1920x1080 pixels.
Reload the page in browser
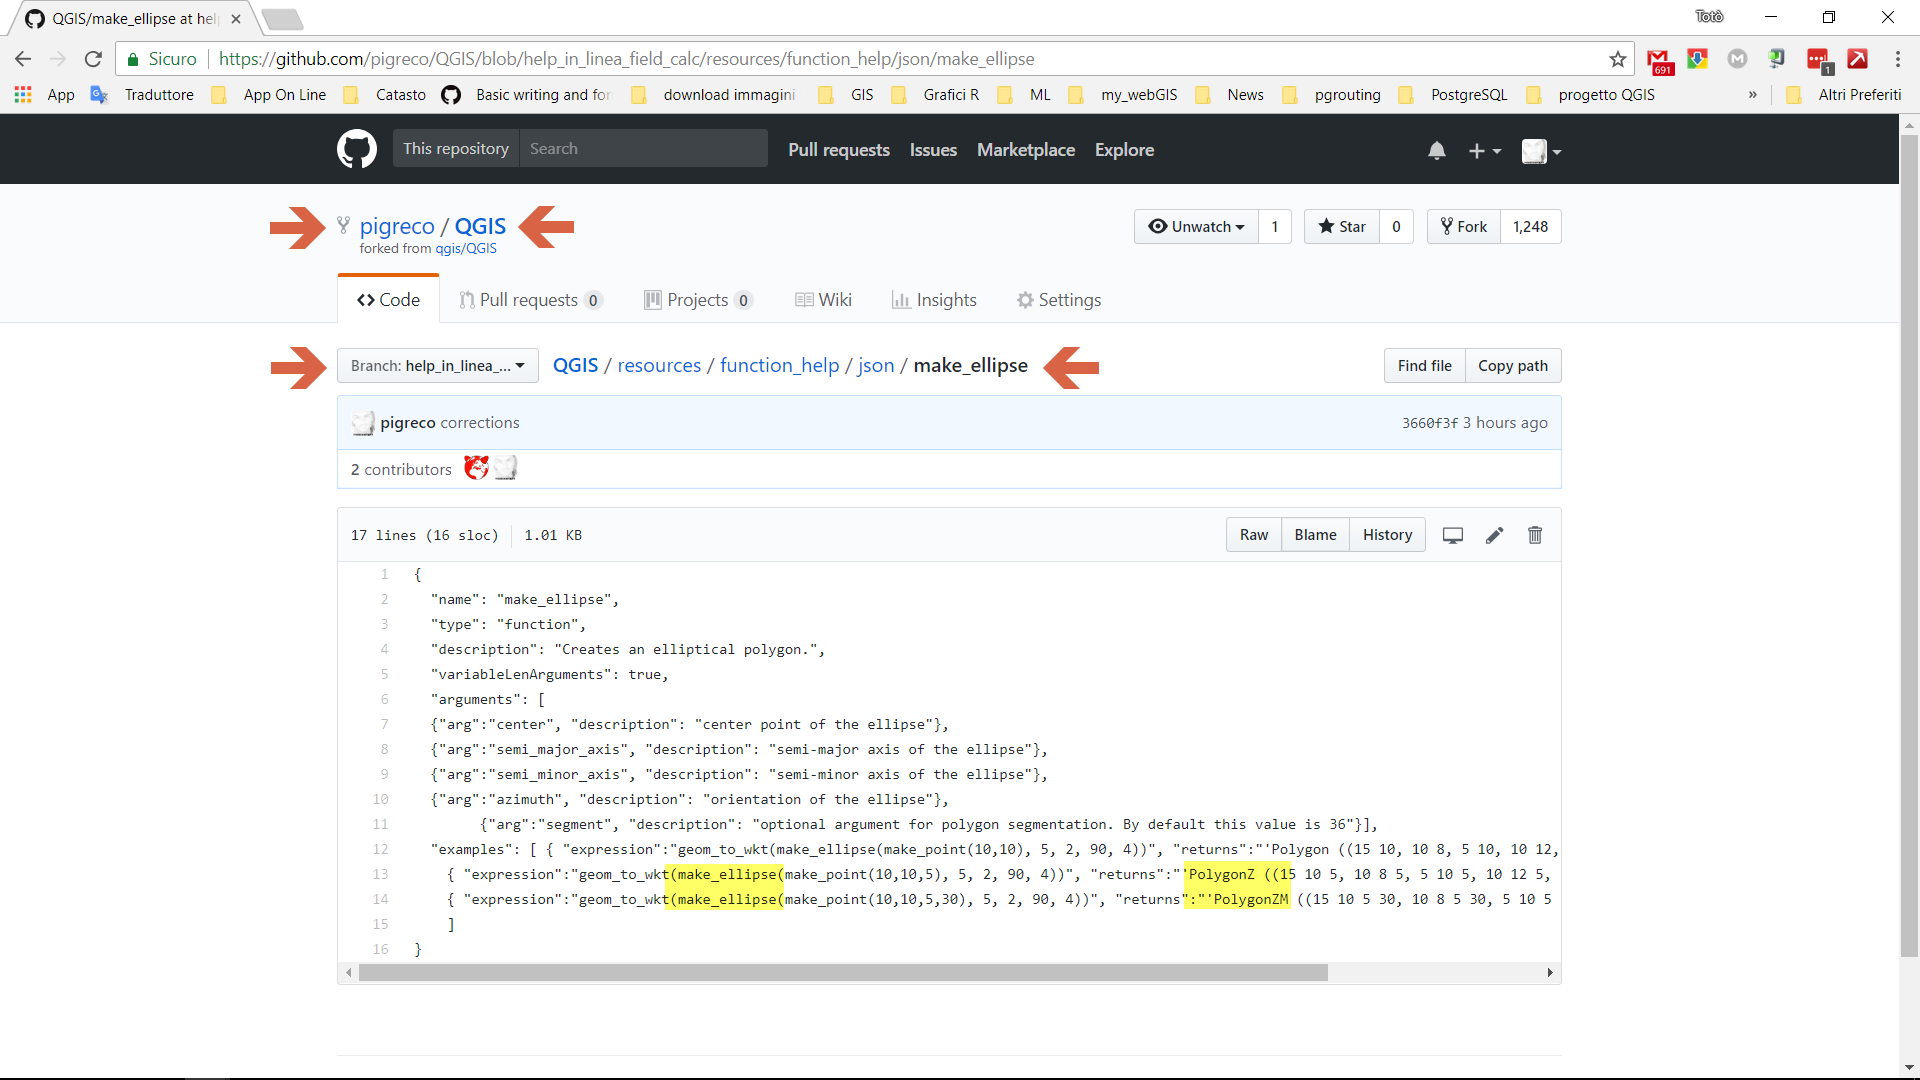[93, 59]
